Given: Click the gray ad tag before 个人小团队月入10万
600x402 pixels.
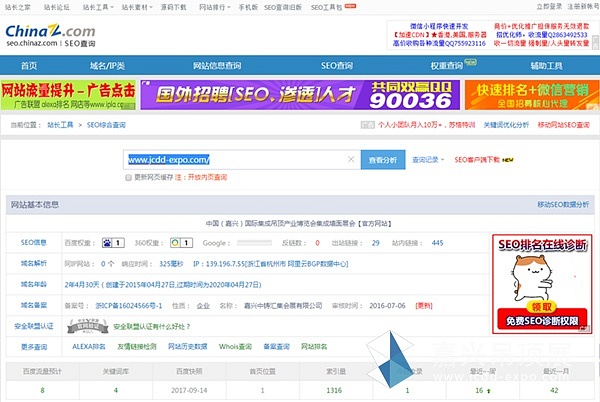Looking at the screenshot, I should click(367, 125).
